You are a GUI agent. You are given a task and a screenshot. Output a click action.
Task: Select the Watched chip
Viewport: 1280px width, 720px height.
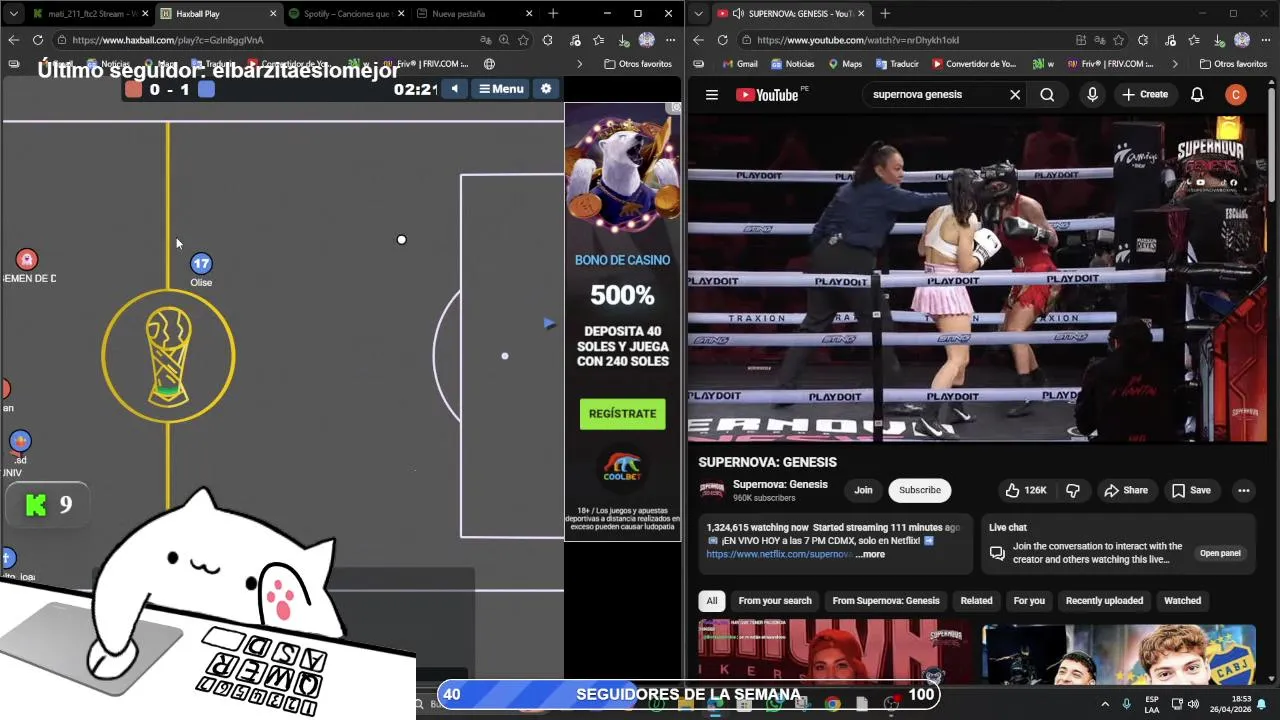[x=1182, y=601]
